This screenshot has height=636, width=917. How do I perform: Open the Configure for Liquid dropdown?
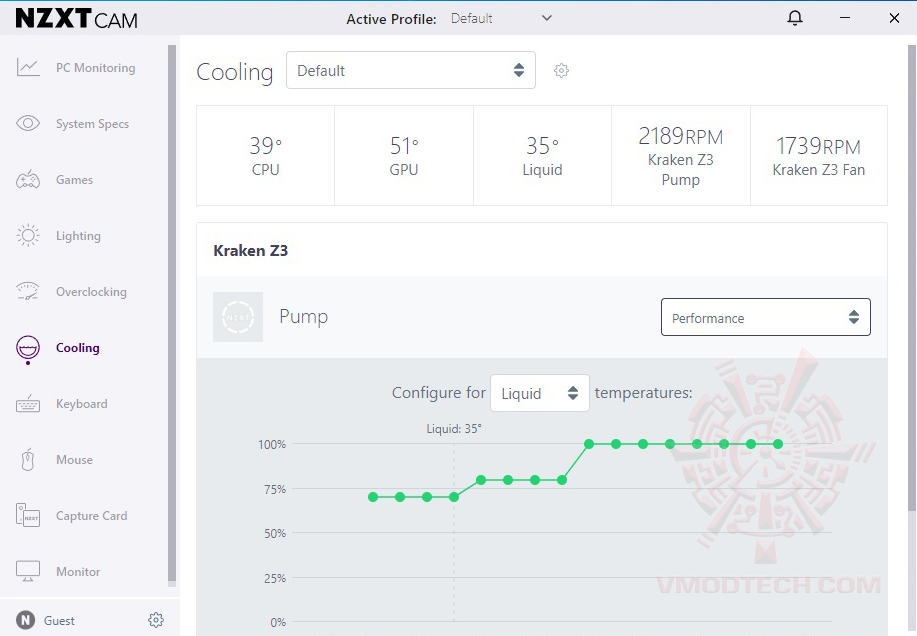pyautogui.click(x=539, y=393)
